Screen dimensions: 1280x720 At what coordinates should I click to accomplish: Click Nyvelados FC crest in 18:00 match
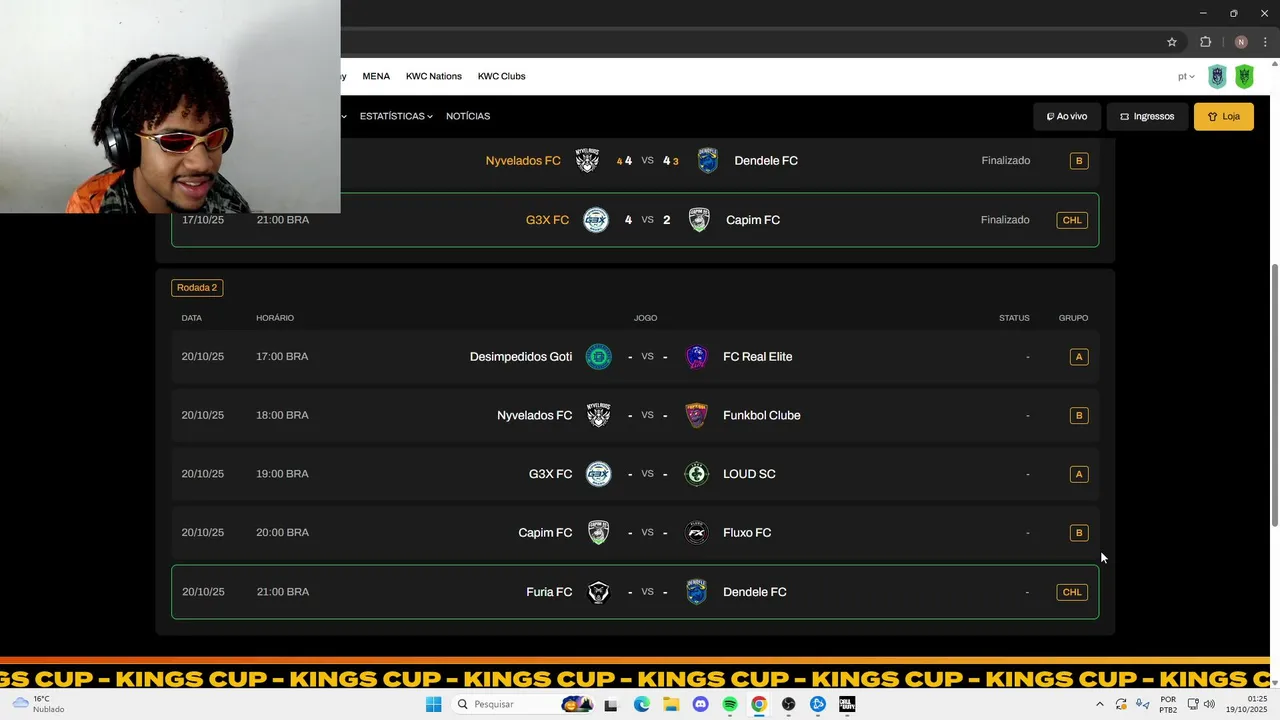[x=598, y=415]
